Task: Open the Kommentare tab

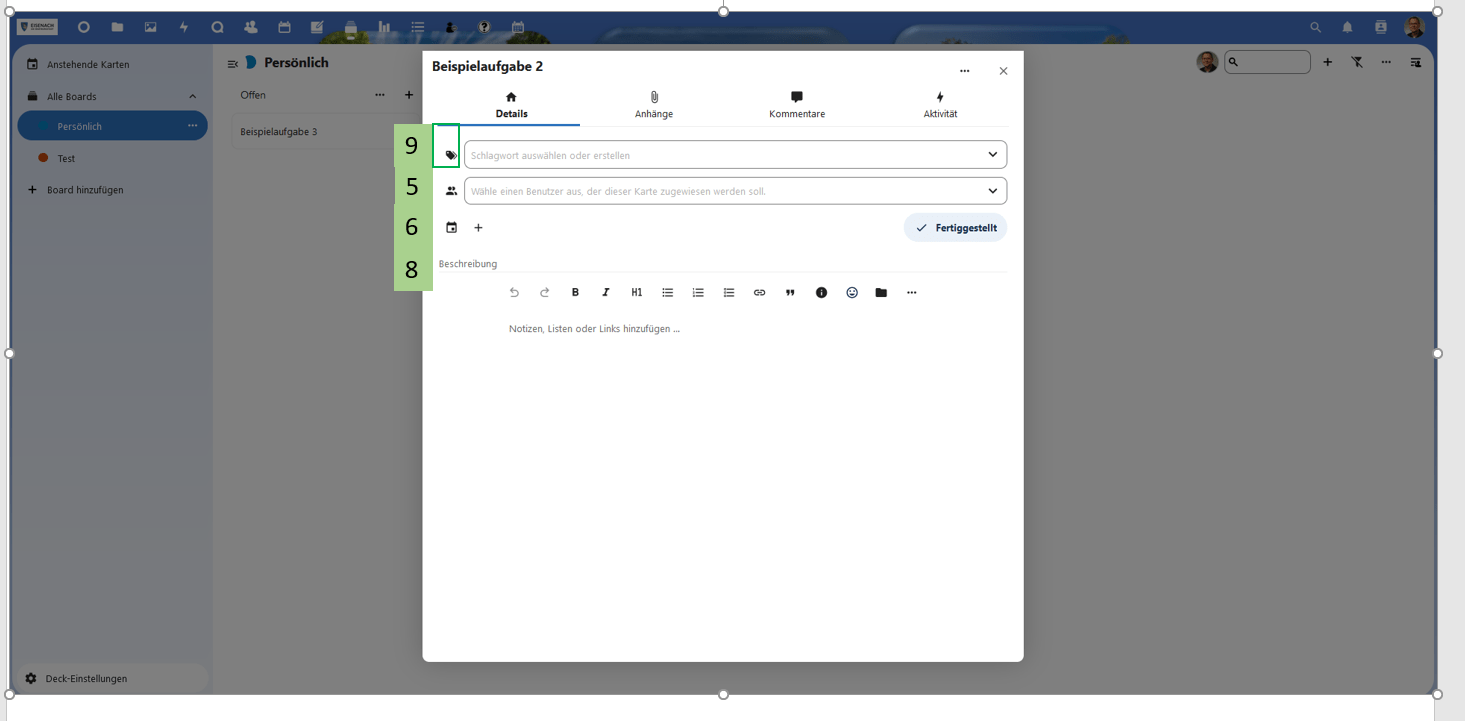Action: tap(797, 105)
